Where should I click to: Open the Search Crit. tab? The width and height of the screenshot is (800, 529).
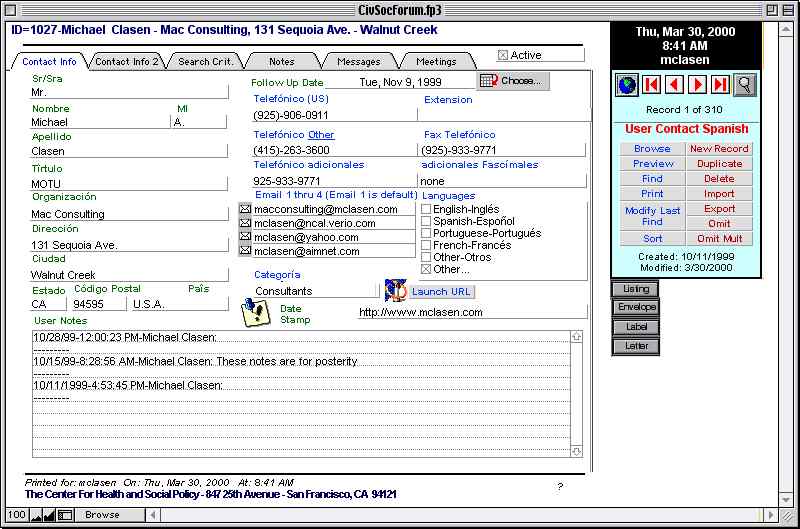205,62
